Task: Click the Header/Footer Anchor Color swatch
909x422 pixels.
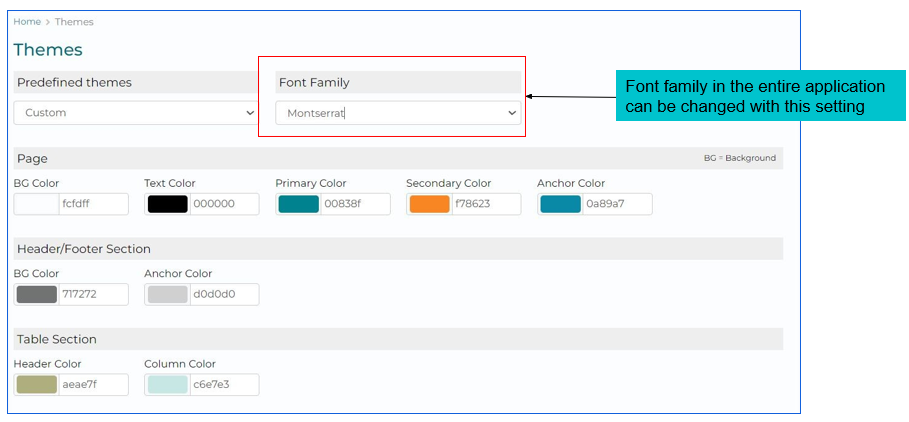Action: pos(167,294)
